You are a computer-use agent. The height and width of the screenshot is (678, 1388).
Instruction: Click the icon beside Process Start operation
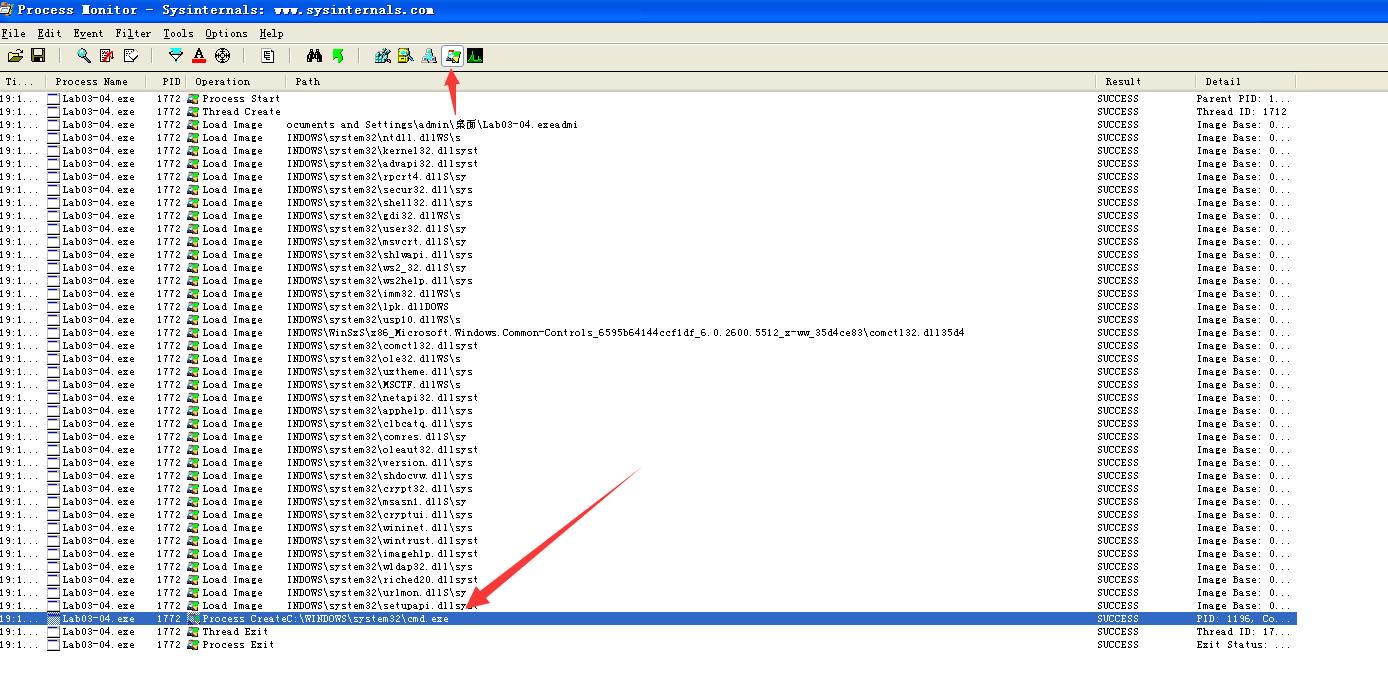point(193,99)
